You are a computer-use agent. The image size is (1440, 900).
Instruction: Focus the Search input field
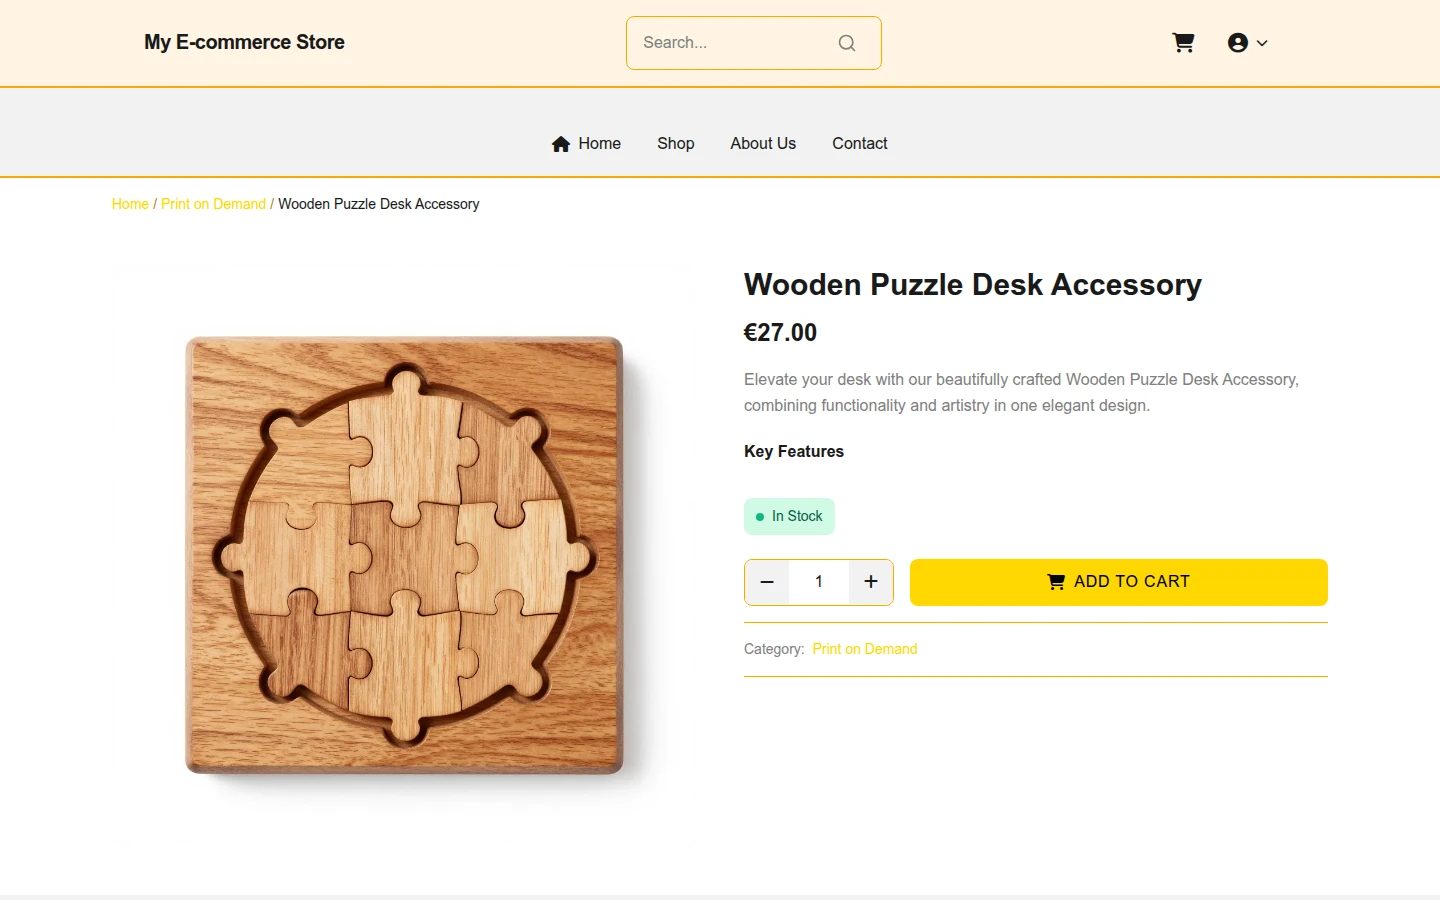[735, 43]
